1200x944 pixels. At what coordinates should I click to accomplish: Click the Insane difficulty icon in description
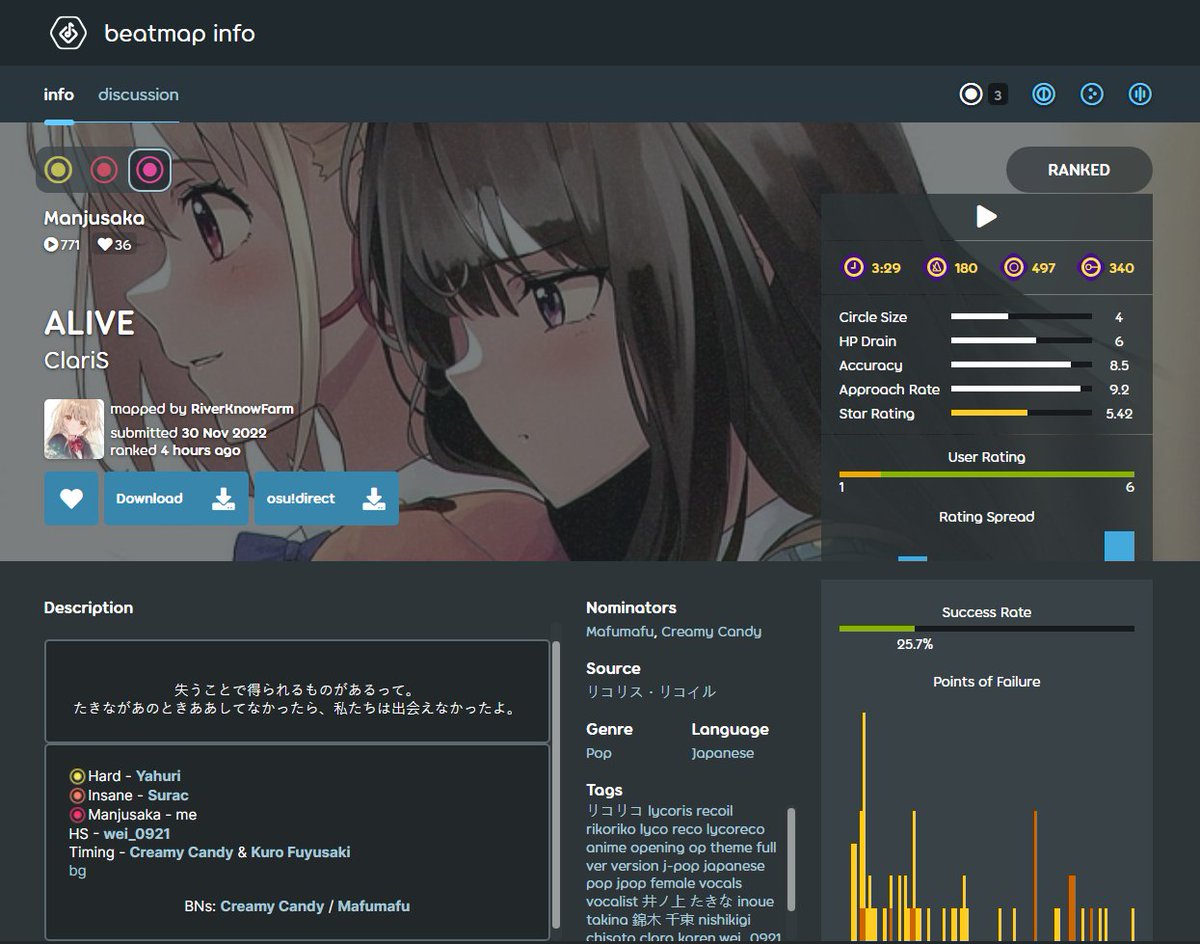coord(77,795)
